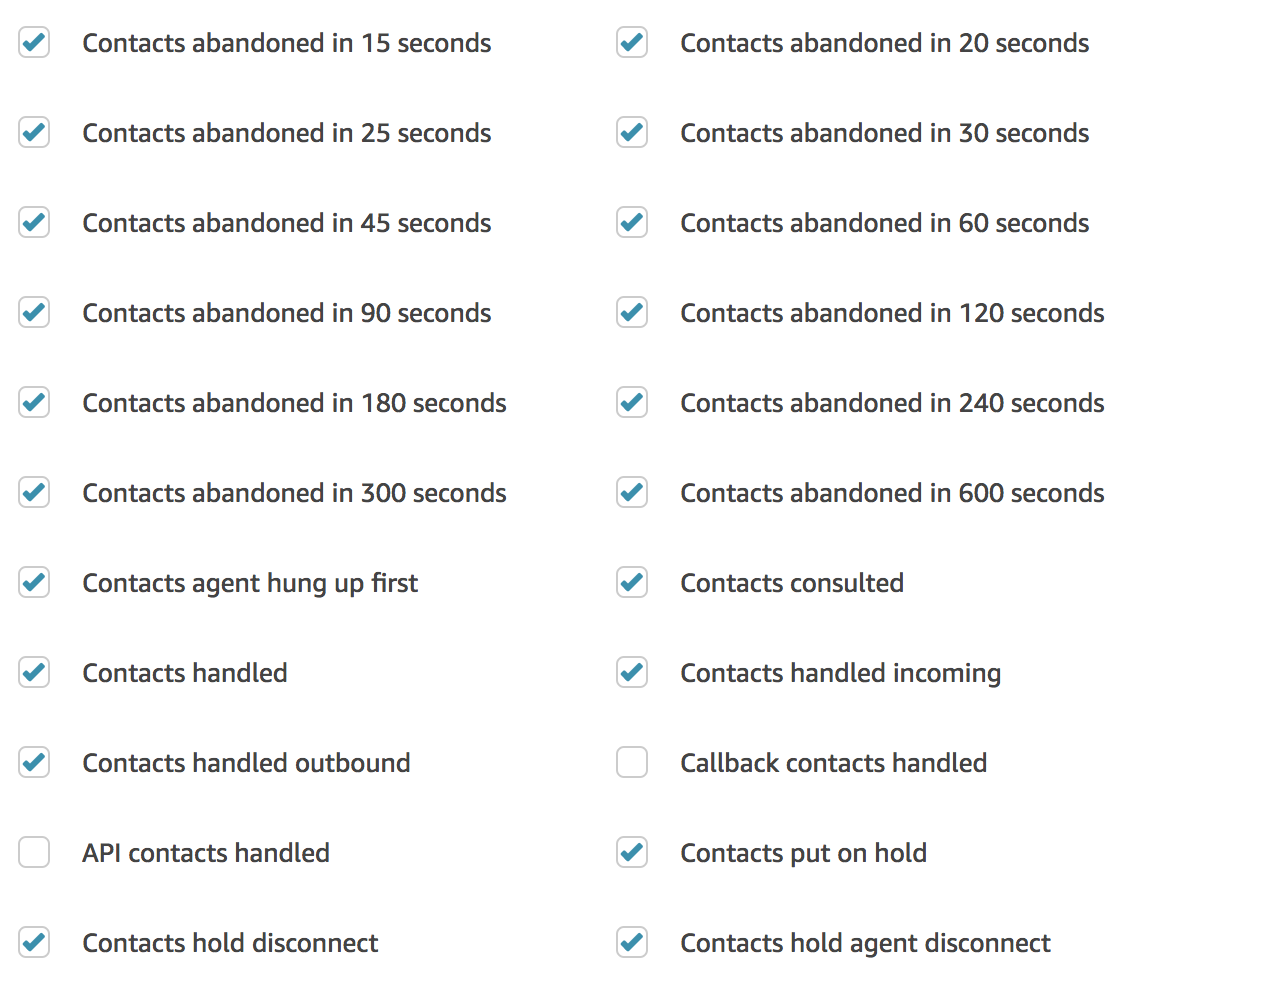The width and height of the screenshot is (1276, 998).
Task: Enable Callback contacts handled checkbox
Action: pos(632,762)
